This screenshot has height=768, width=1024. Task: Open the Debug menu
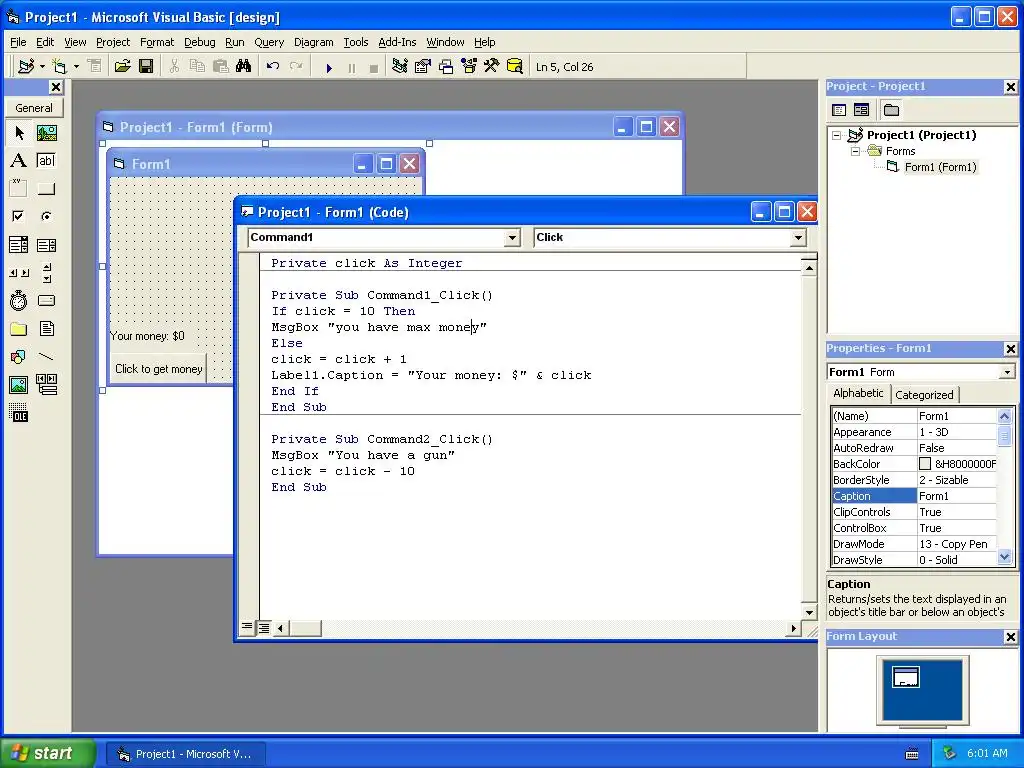[199, 42]
